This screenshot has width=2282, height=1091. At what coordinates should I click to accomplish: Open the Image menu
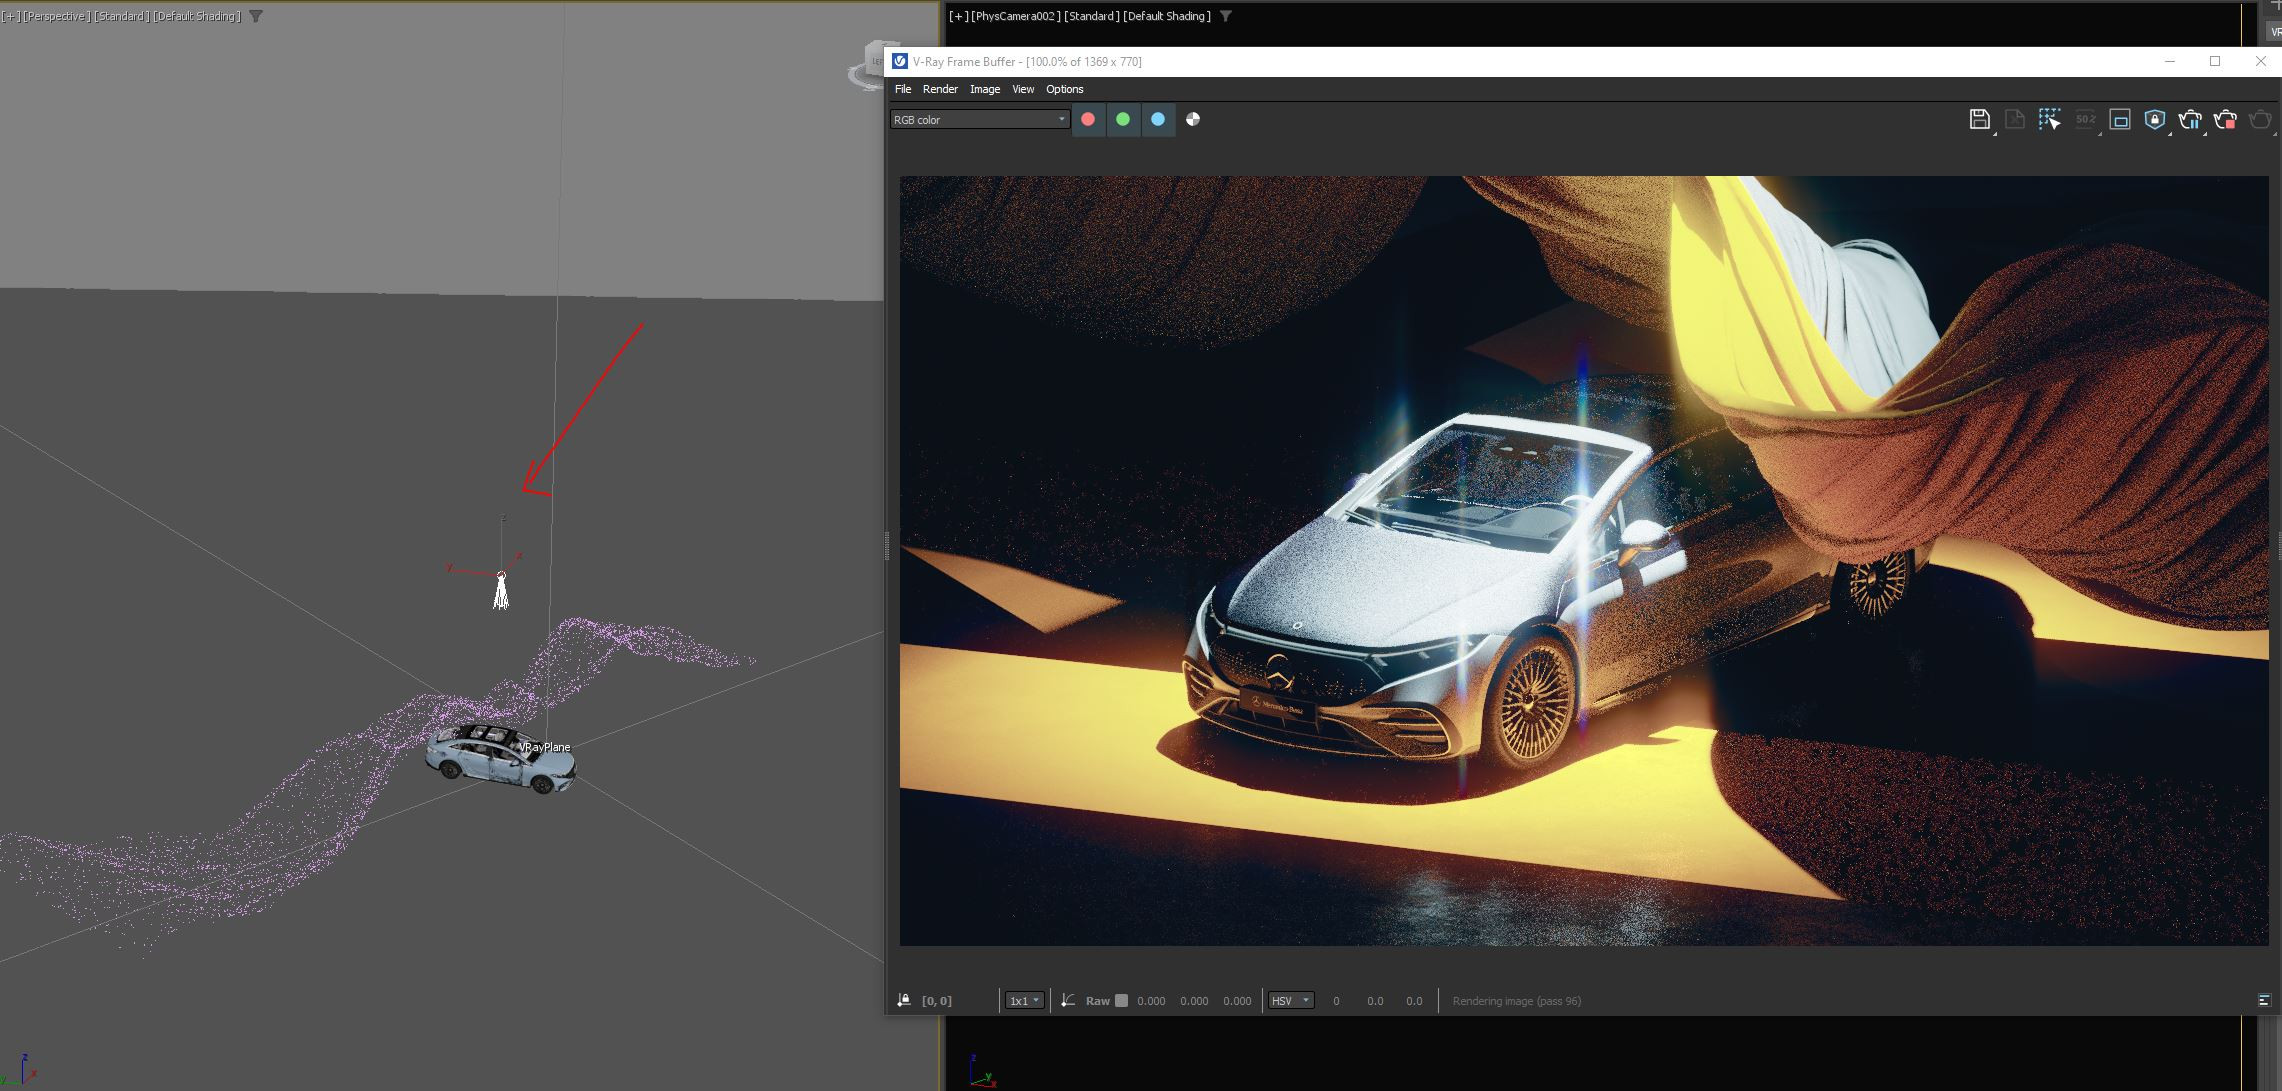point(985,89)
